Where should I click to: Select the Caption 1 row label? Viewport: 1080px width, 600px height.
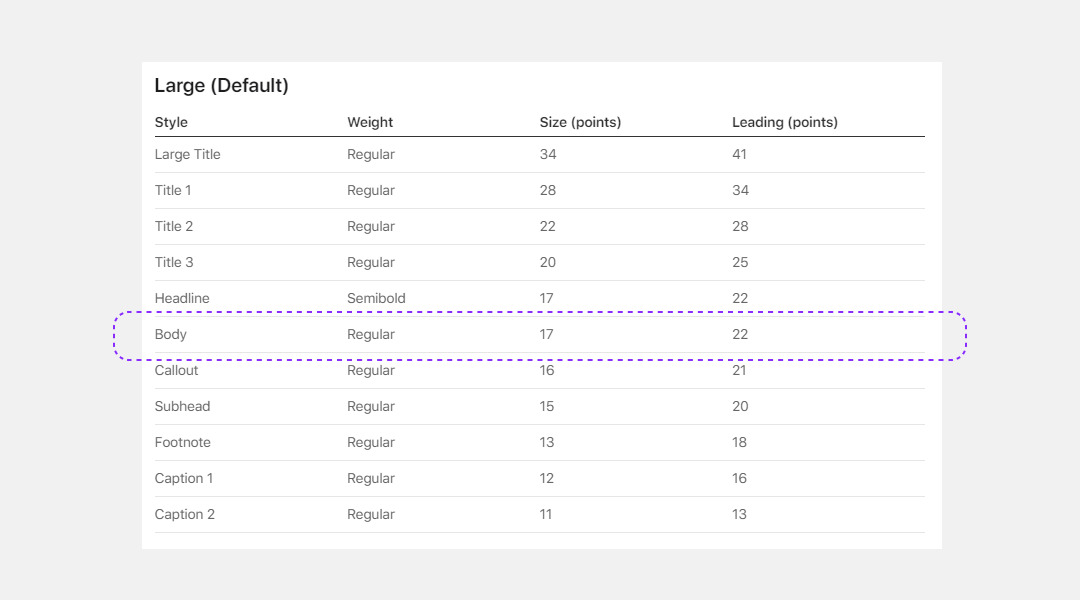184,478
